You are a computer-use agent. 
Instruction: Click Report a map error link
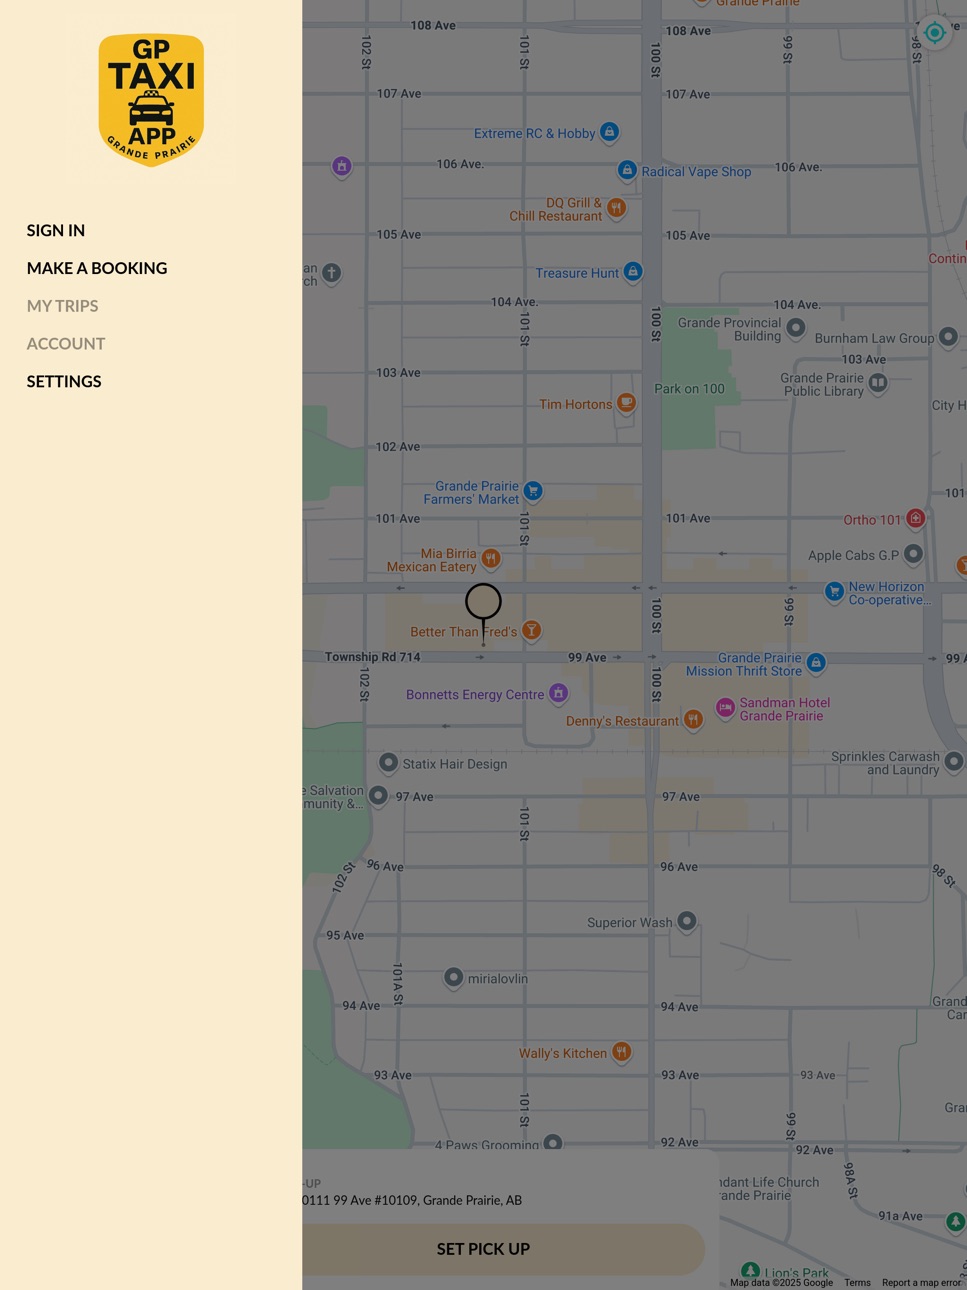coord(921,1283)
